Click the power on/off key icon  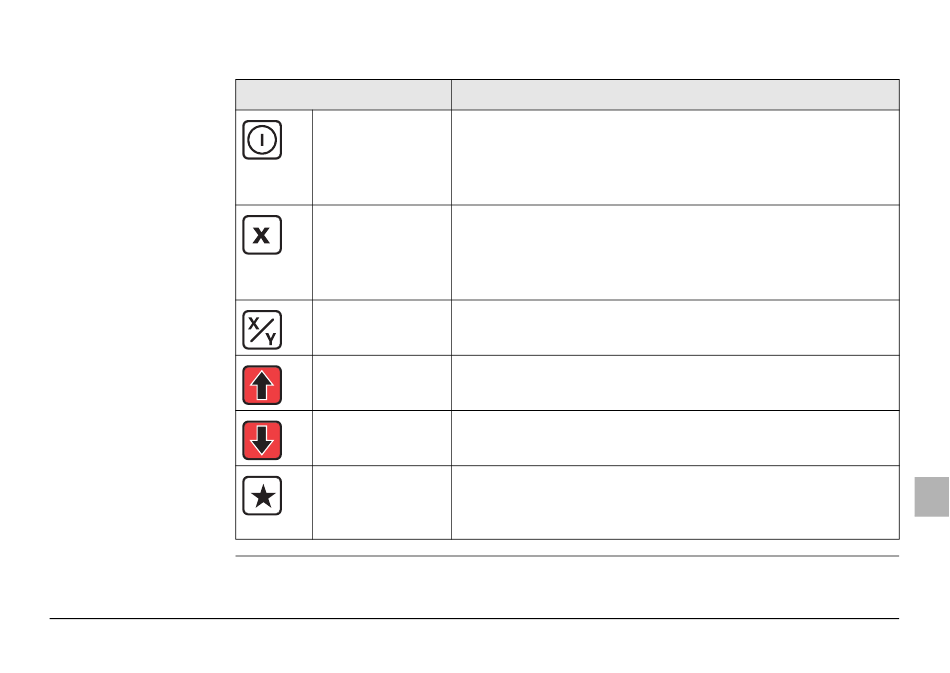262,140
